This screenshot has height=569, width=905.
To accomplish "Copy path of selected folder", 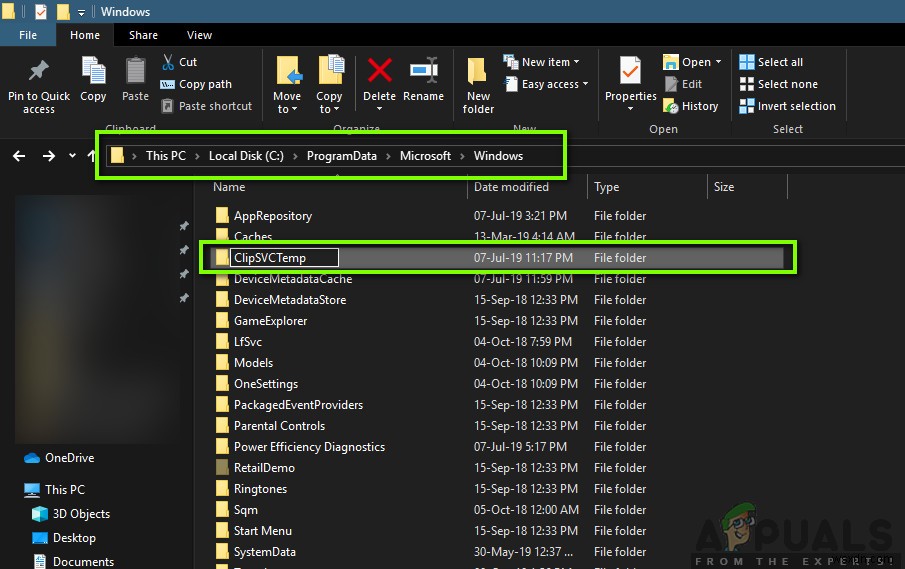I will tap(196, 84).
